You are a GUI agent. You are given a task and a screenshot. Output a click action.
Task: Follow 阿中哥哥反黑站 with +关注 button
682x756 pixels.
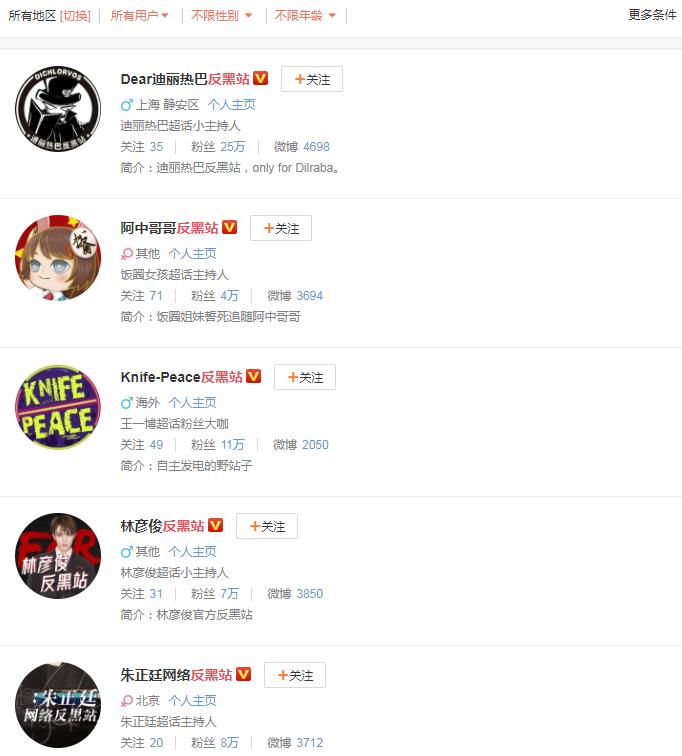[x=281, y=228]
